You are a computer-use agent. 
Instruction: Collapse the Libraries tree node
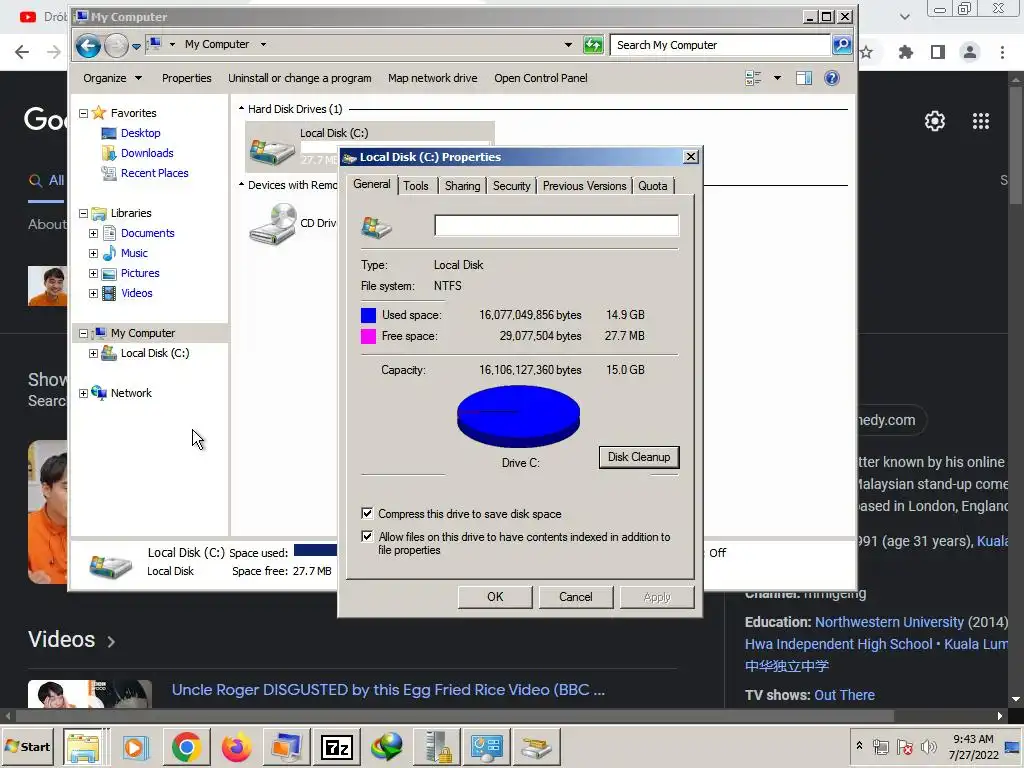(84, 214)
